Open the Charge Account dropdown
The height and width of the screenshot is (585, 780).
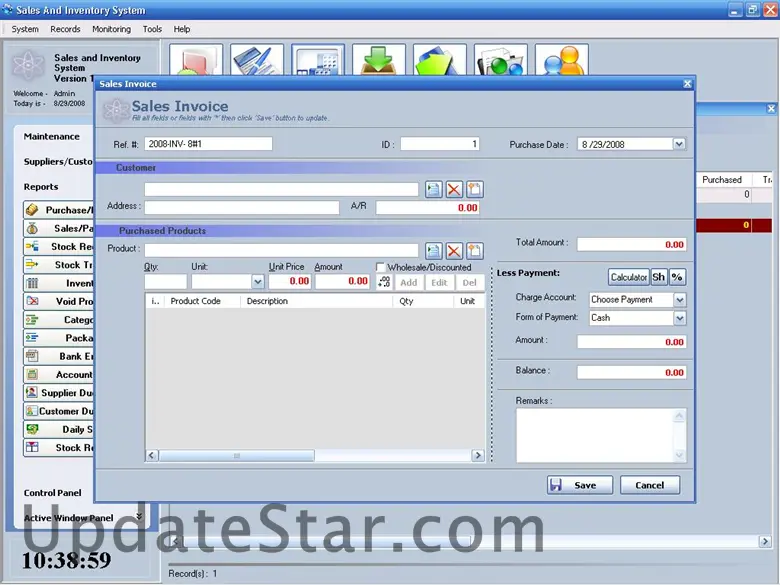(x=680, y=299)
